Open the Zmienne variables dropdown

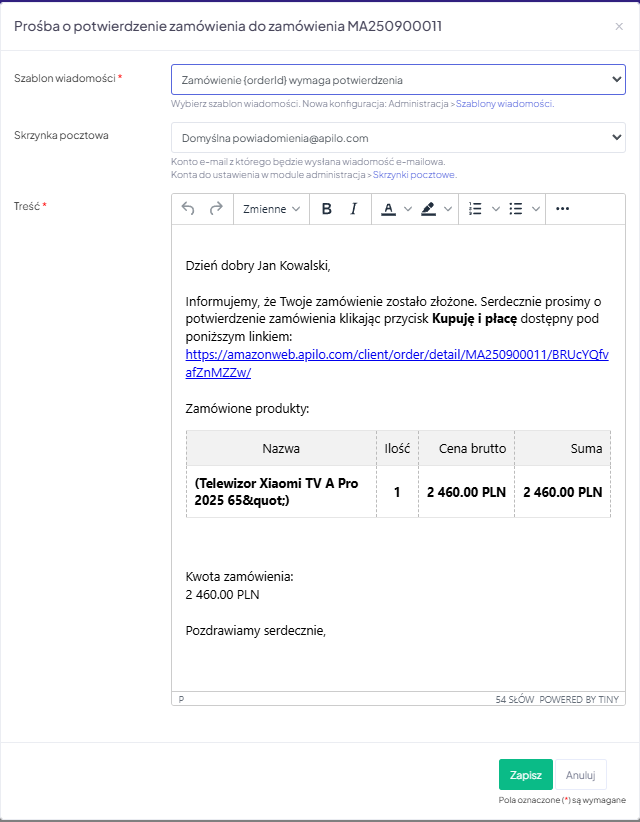[x=271, y=209]
